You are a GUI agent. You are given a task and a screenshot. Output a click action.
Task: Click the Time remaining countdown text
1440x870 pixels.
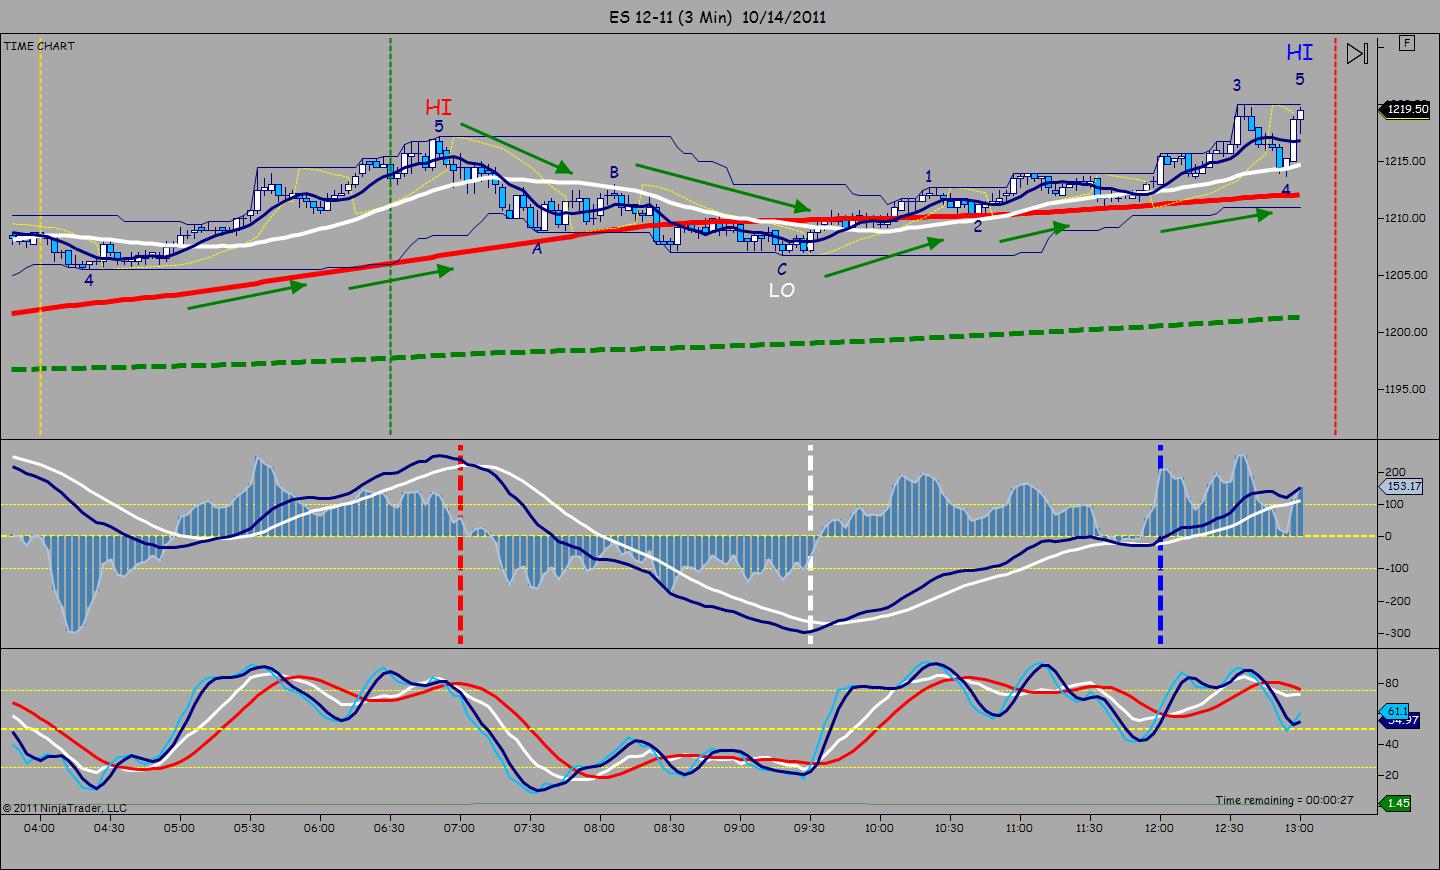tap(1284, 800)
